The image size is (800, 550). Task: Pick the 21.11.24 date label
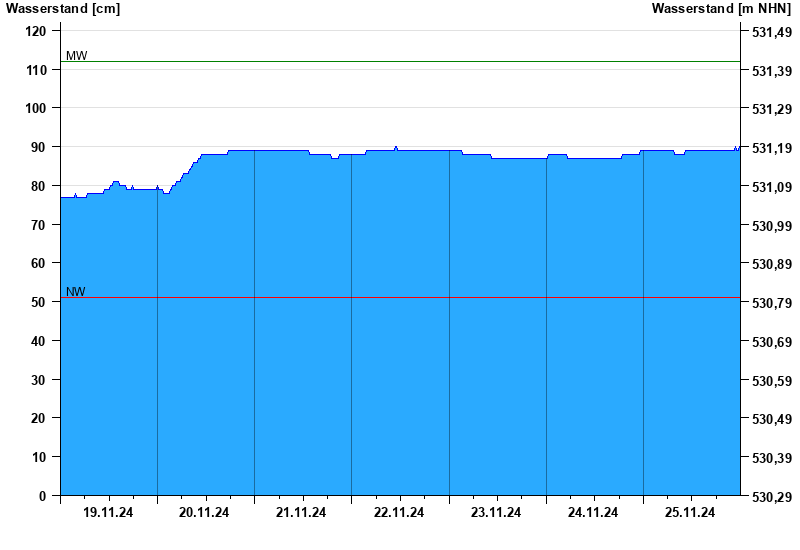pyautogui.click(x=301, y=512)
